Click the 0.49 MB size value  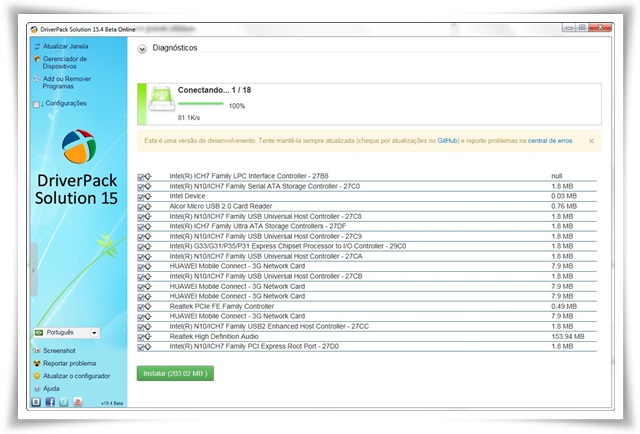(x=564, y=306)
